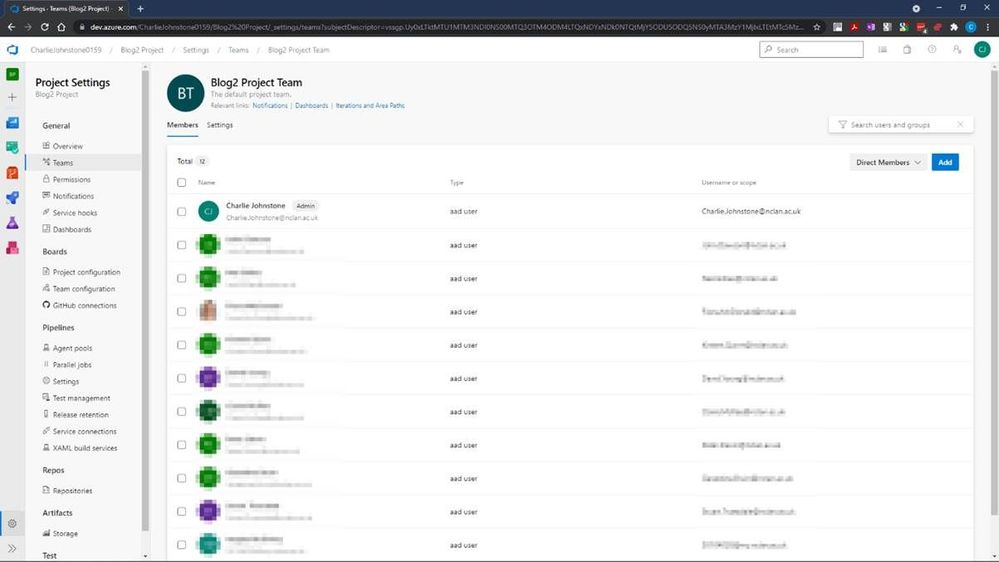Focus the header Search box
The image size is (999, 562).
pyautogui.click(x=811, y=50)
